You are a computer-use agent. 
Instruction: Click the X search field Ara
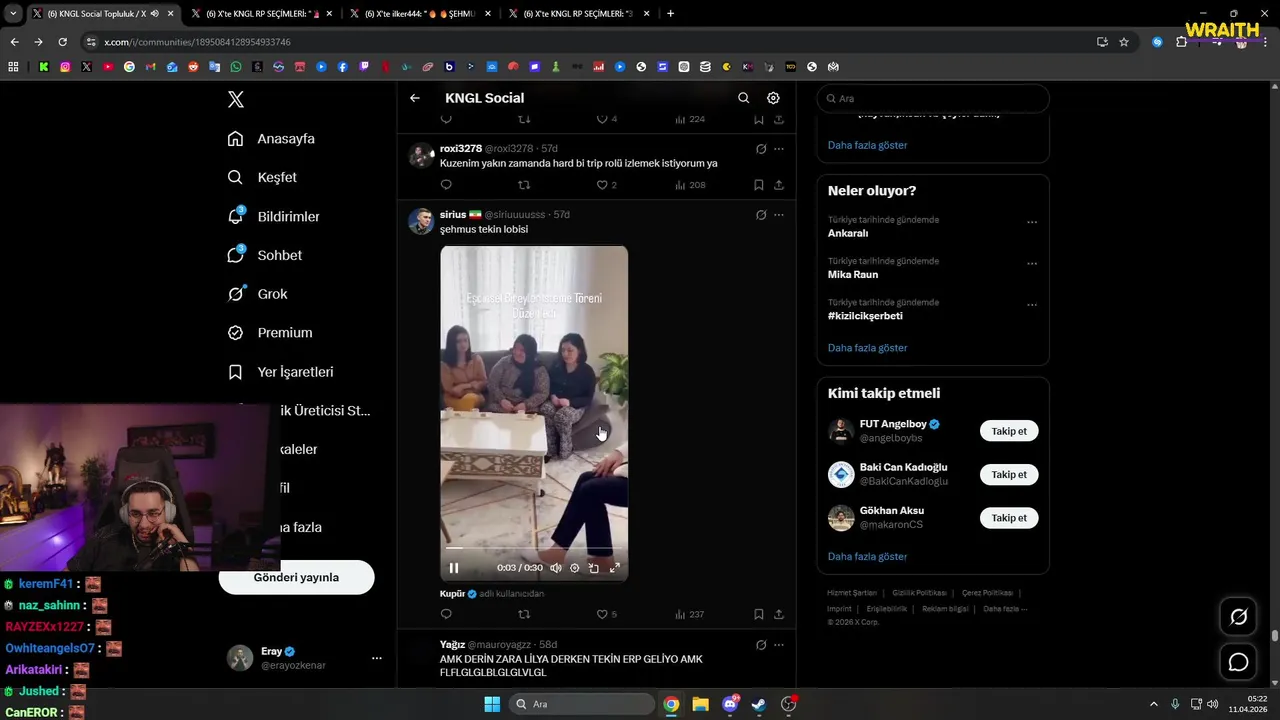tap(933, 99)
